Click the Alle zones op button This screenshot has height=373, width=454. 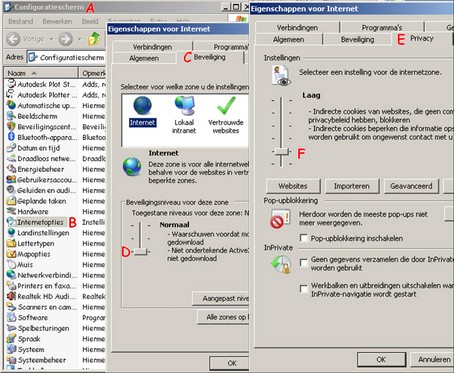[223, 317]
